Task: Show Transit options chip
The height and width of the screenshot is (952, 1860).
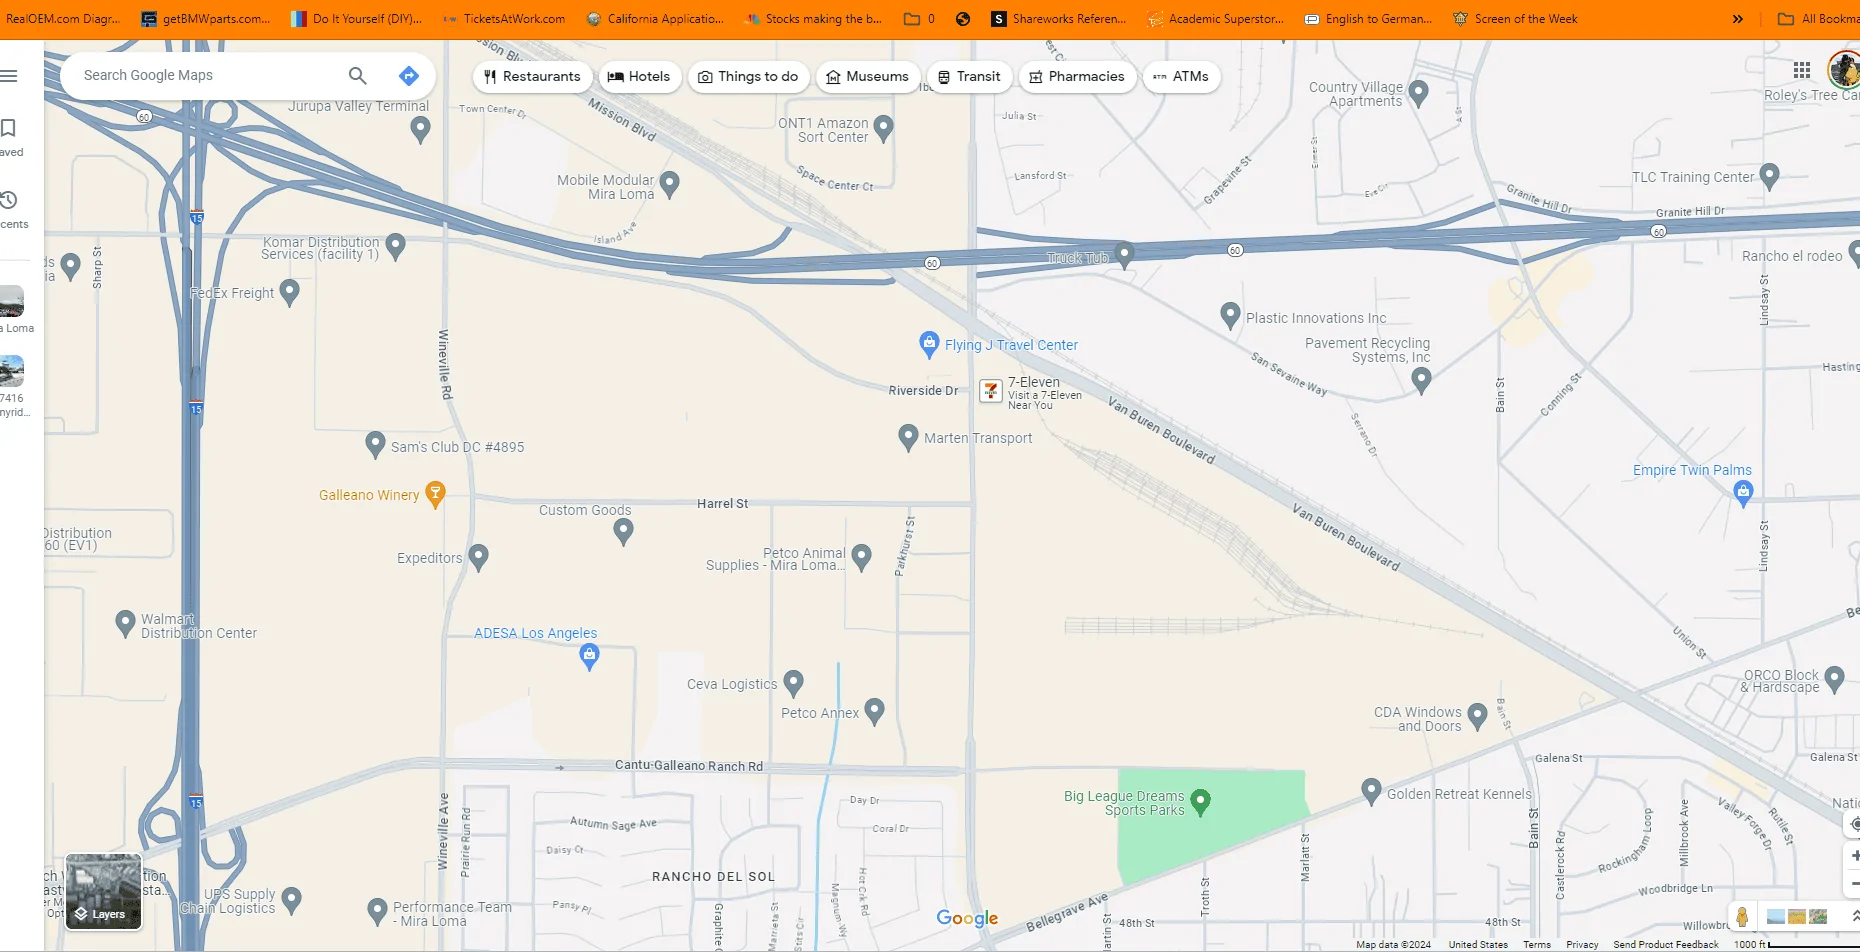Action: point(969,76)
